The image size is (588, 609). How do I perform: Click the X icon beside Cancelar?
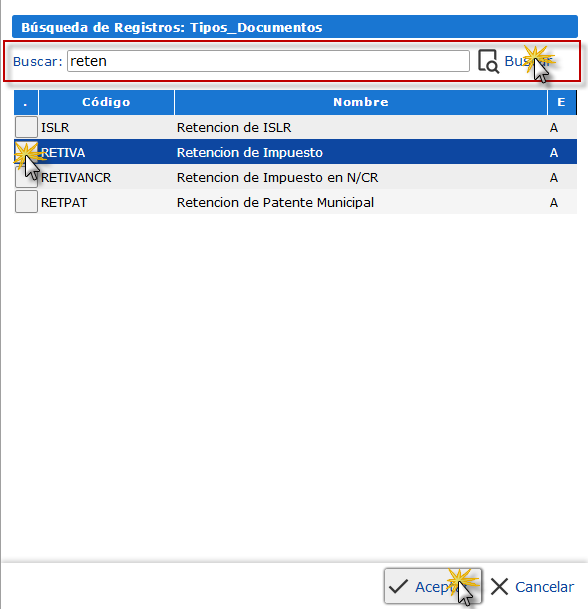click(499, 586)
